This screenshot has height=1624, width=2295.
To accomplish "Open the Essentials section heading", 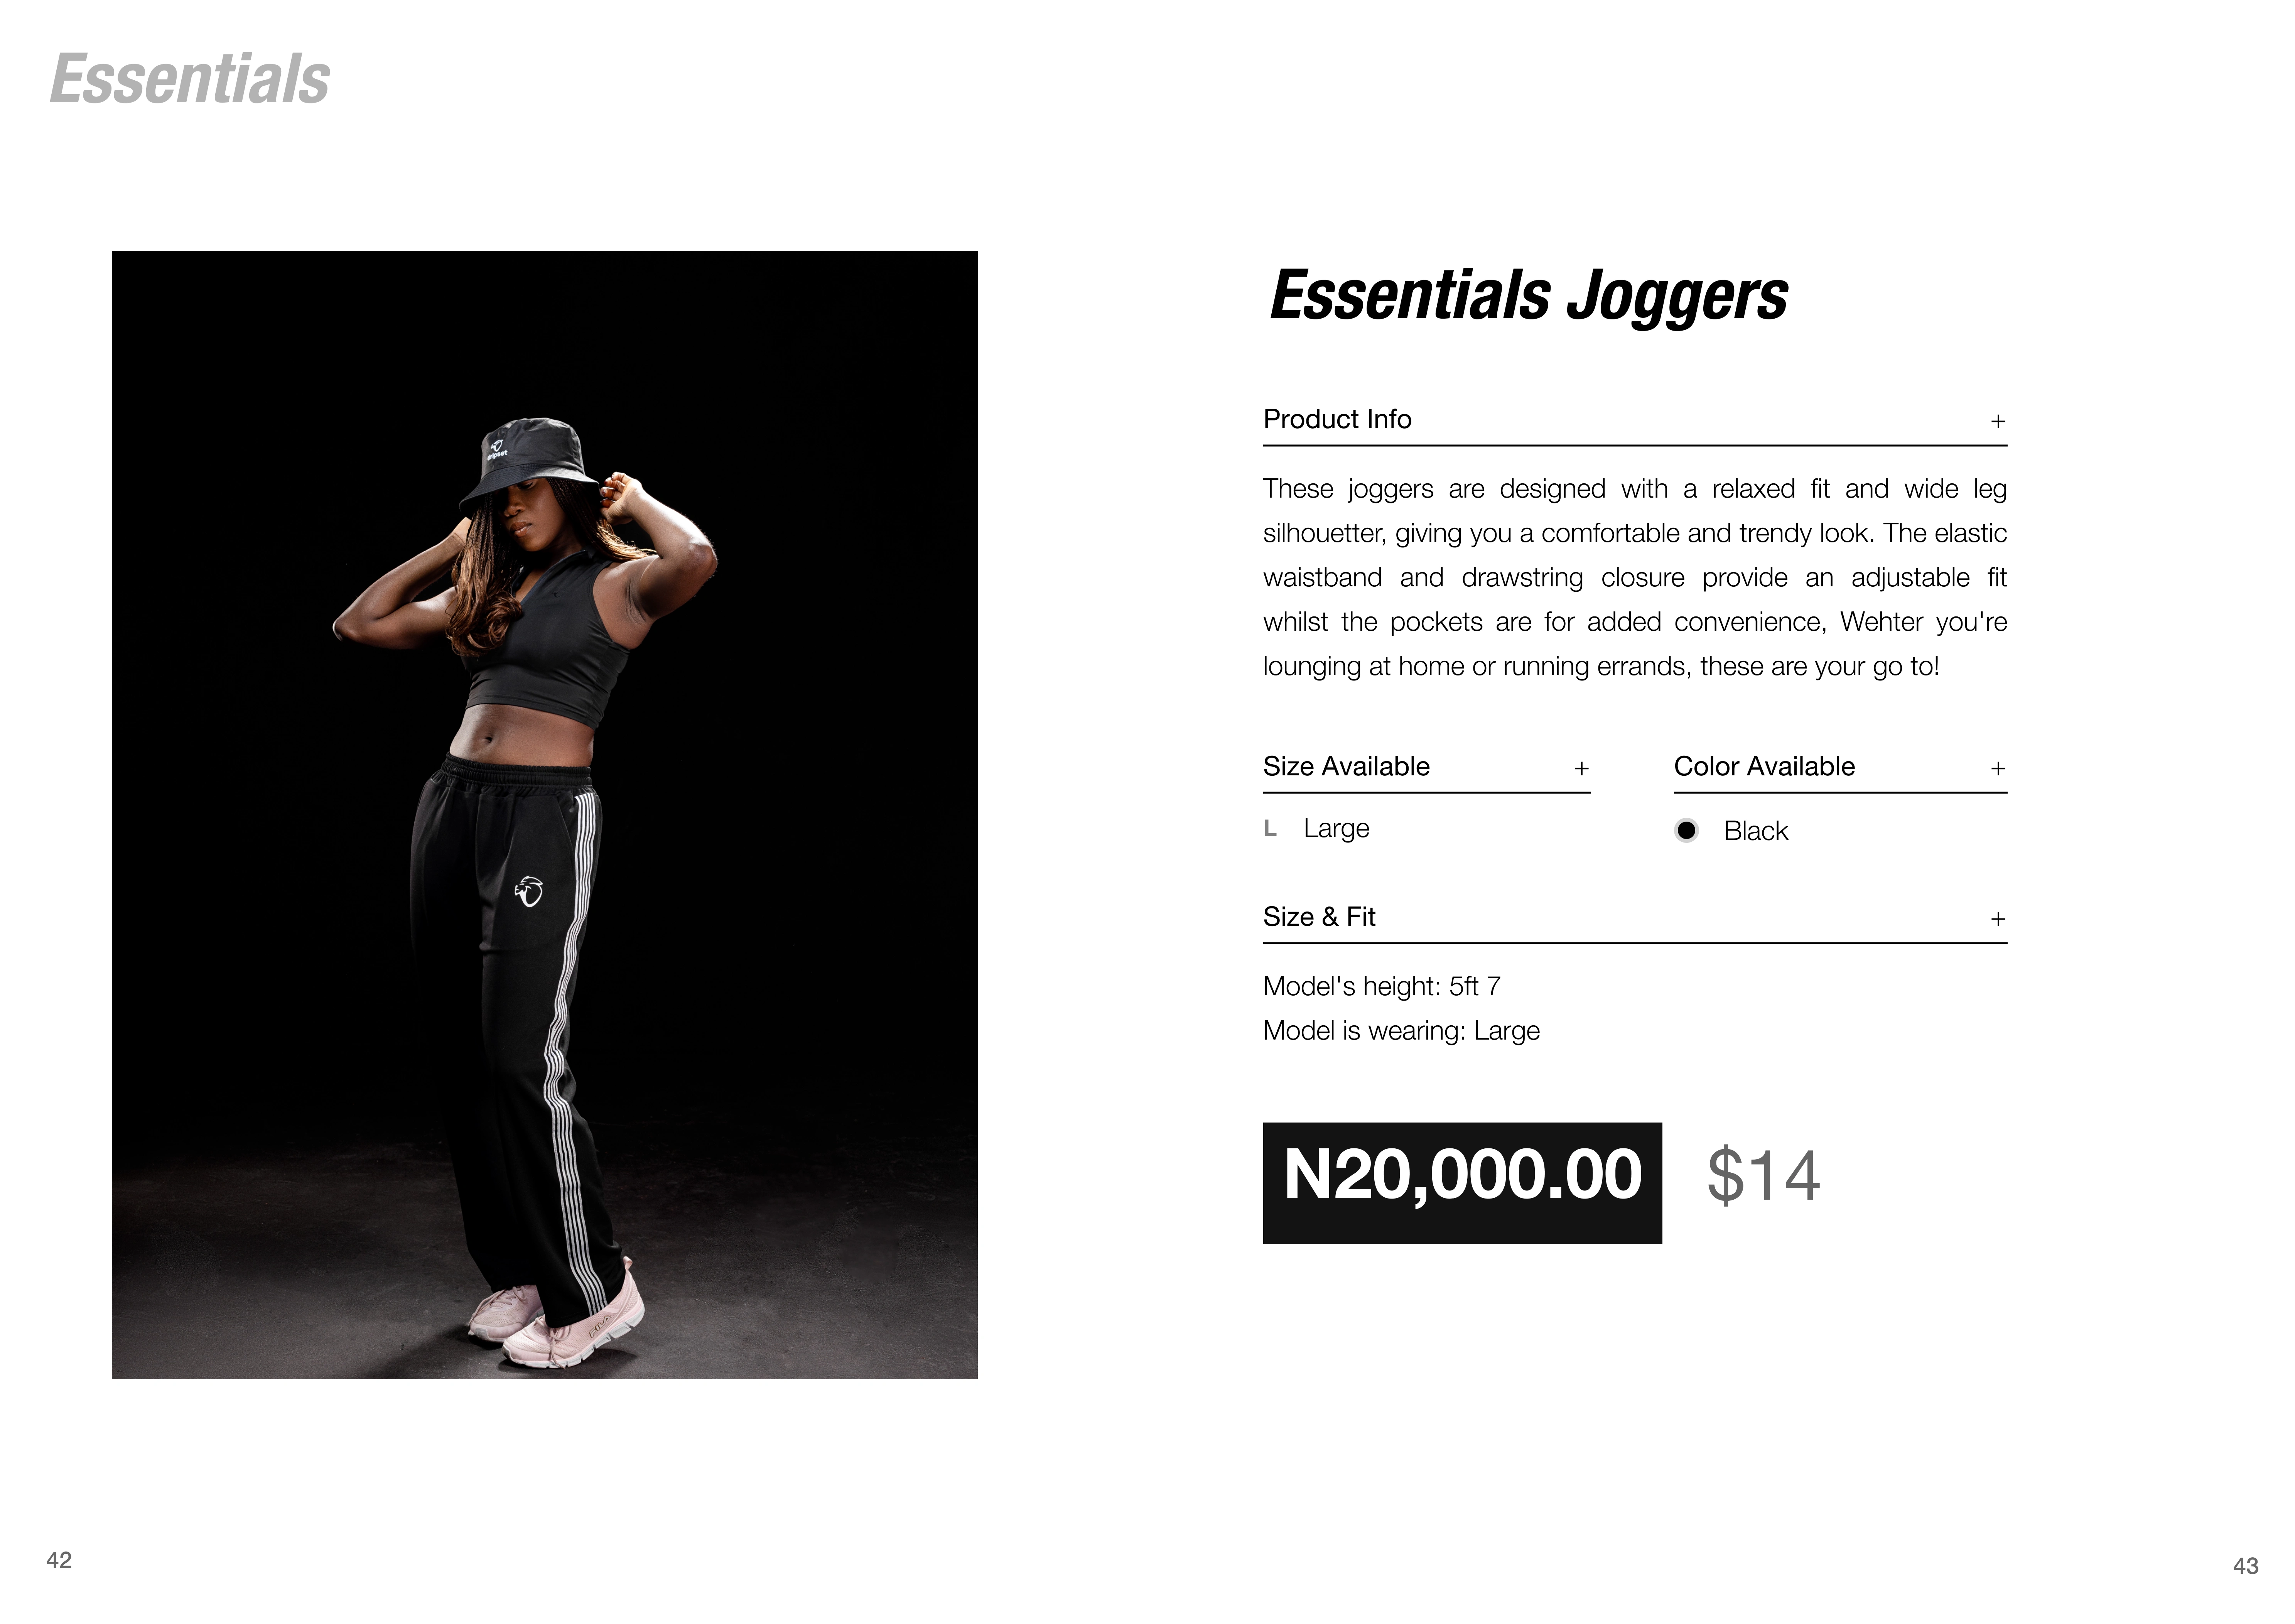I will [x=190, y=79].
